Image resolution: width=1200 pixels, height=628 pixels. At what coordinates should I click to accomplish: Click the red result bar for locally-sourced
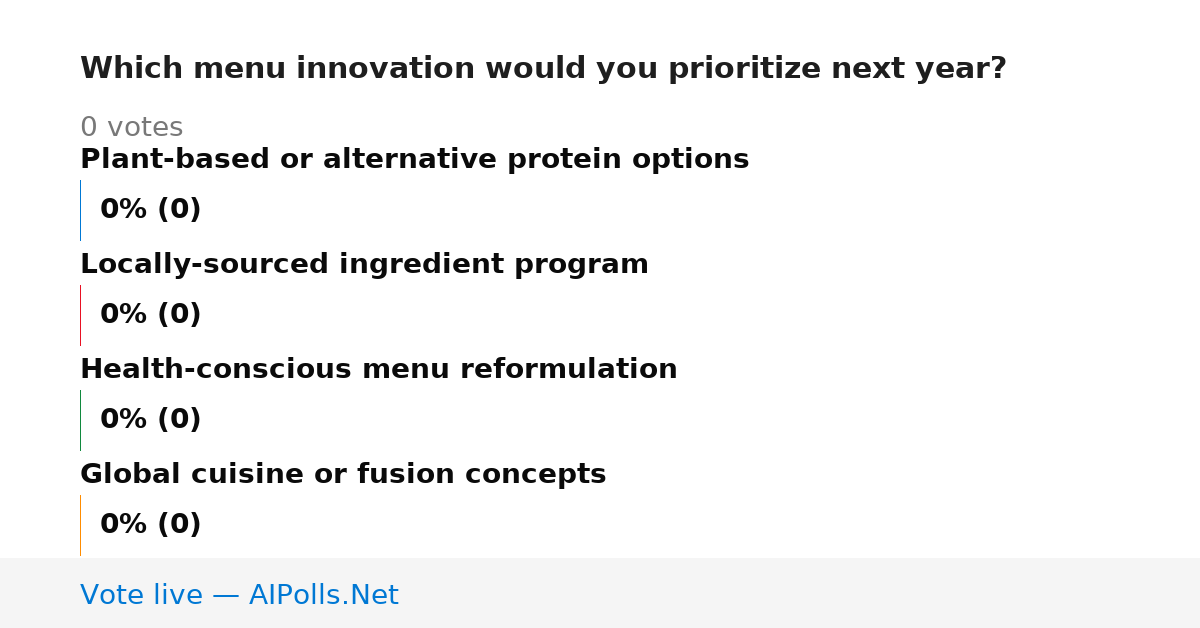click(80, 315)
